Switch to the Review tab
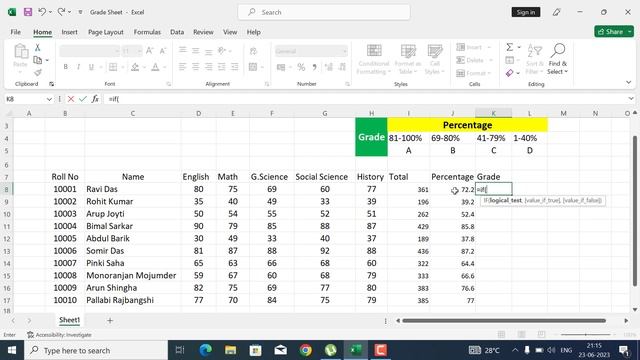This screenshot has width=640, height=360. 203,32
